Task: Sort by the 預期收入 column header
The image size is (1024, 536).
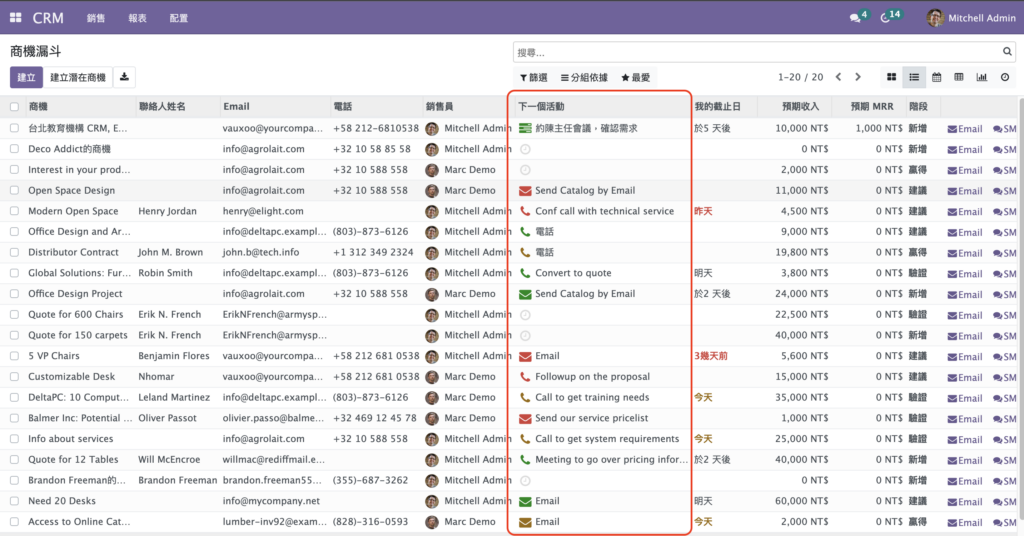Action: [x=800, y=106]
